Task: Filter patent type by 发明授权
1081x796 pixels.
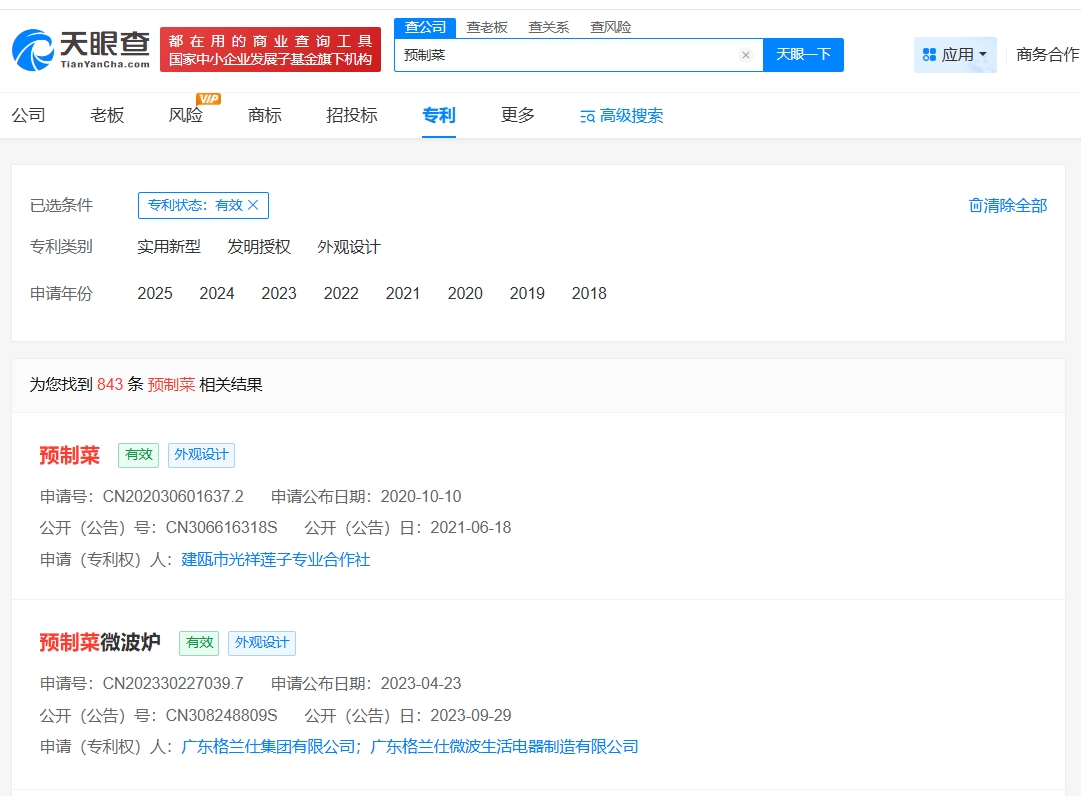Action: pos(259,247)
